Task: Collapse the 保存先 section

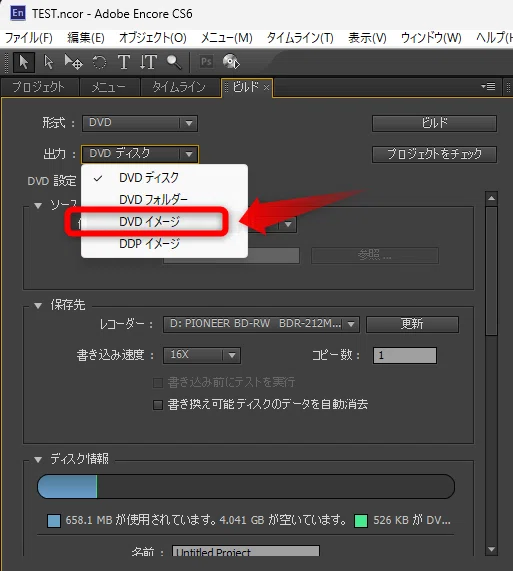Action: click(x=38, y=306)
